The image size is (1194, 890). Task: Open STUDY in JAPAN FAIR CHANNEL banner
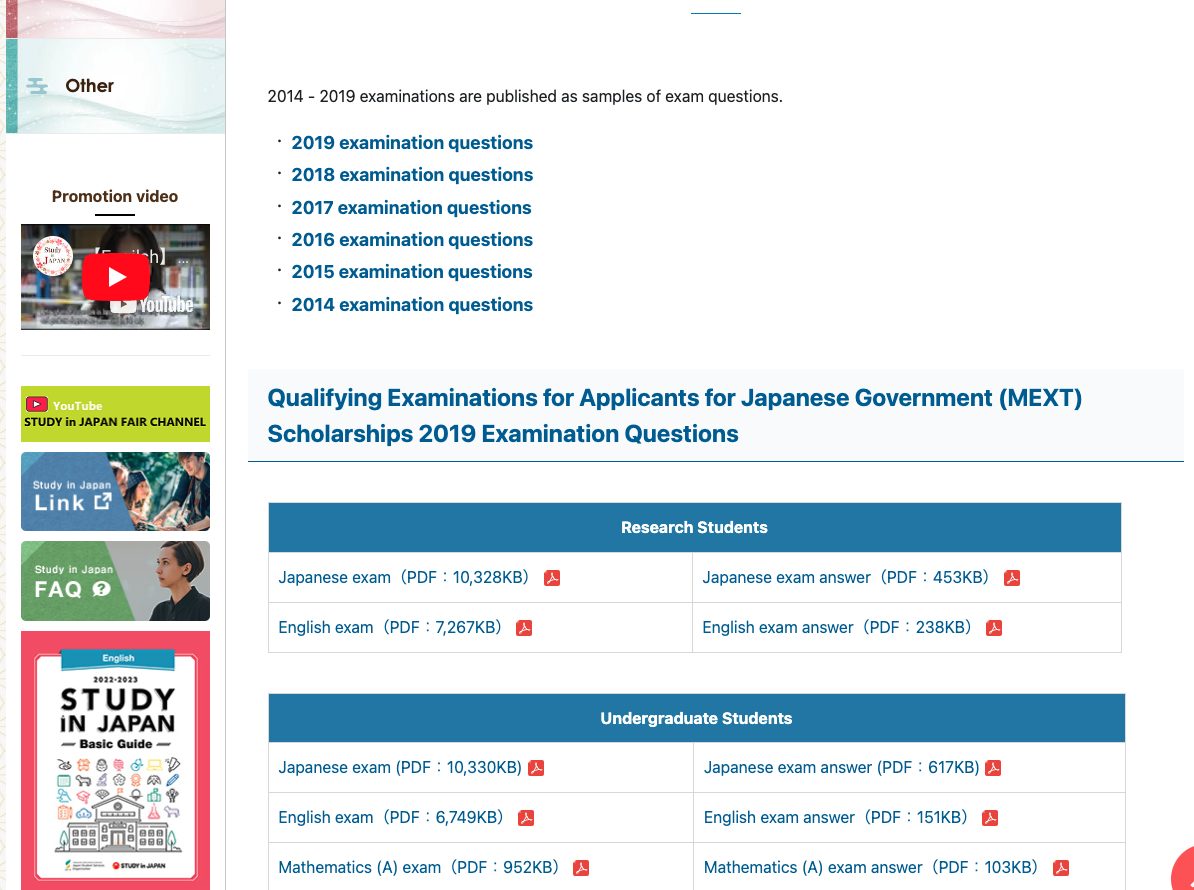[x=116, y=413]
